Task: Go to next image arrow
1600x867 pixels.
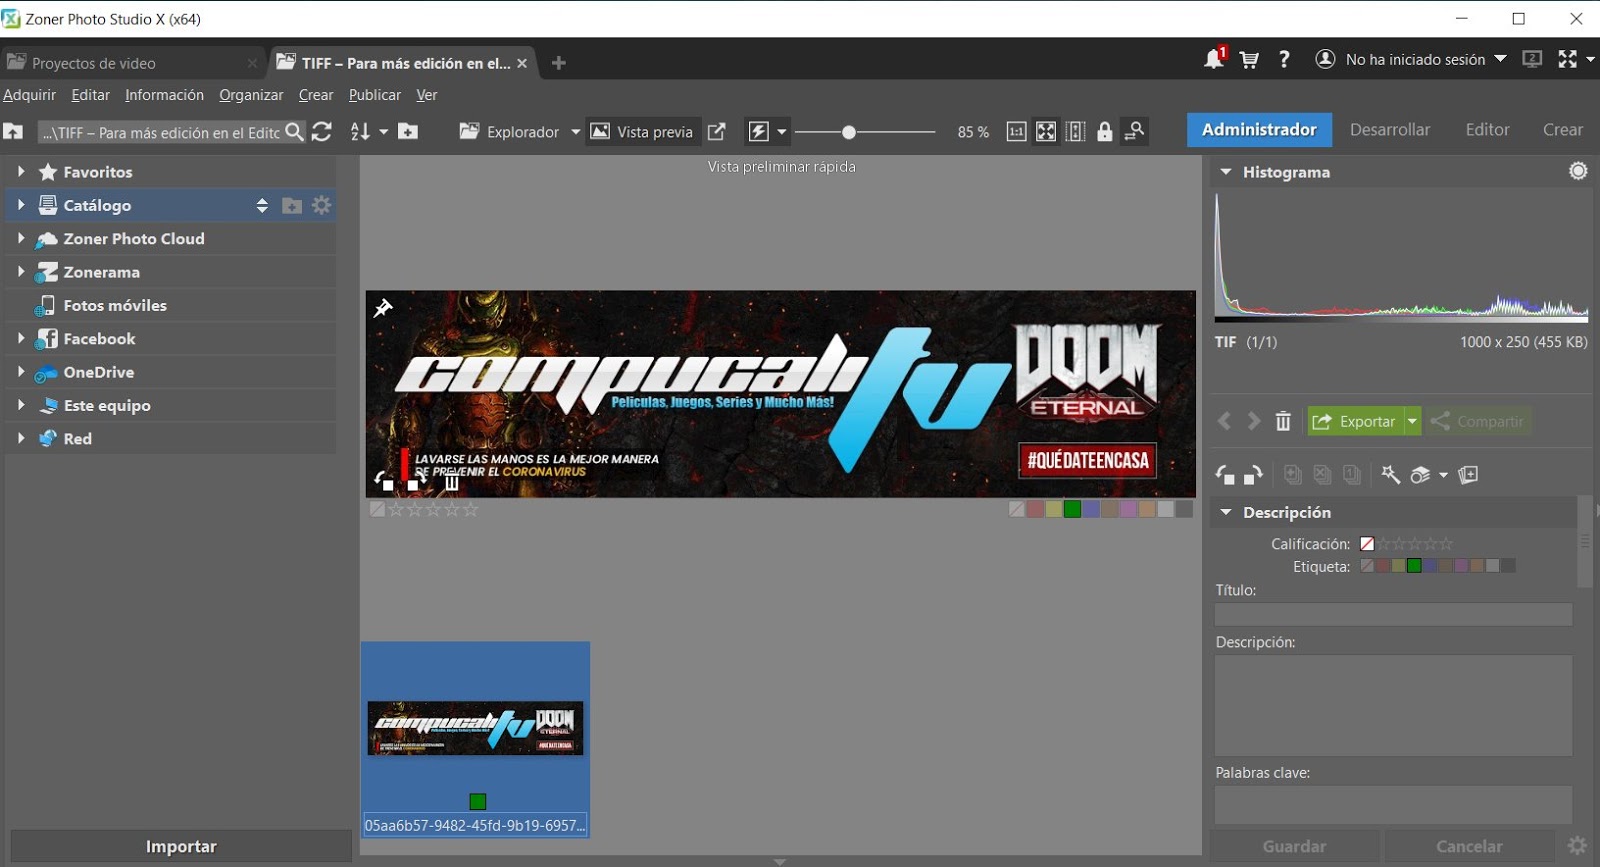Action: click(x=1254, y=421)
